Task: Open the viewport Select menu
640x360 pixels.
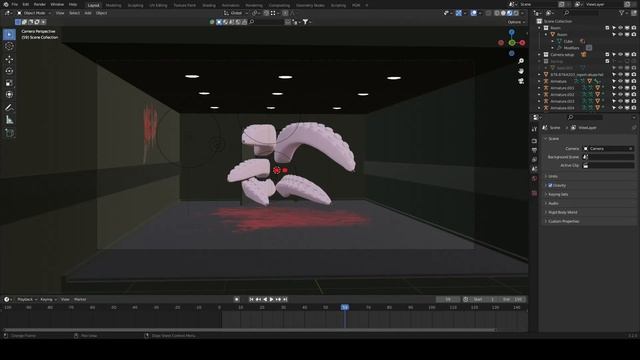Action: click(x=74, y=13)
